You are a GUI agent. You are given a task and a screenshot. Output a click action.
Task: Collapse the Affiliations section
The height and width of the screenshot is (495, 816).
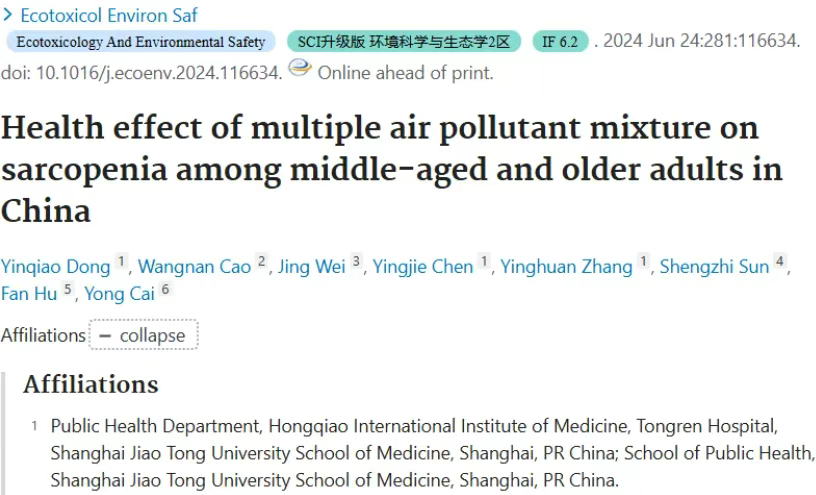pos(143,335)
